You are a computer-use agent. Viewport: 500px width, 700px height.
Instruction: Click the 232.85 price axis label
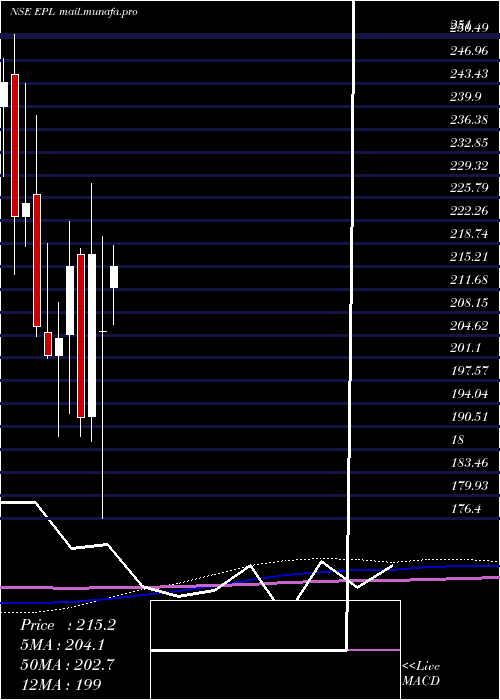469,143
